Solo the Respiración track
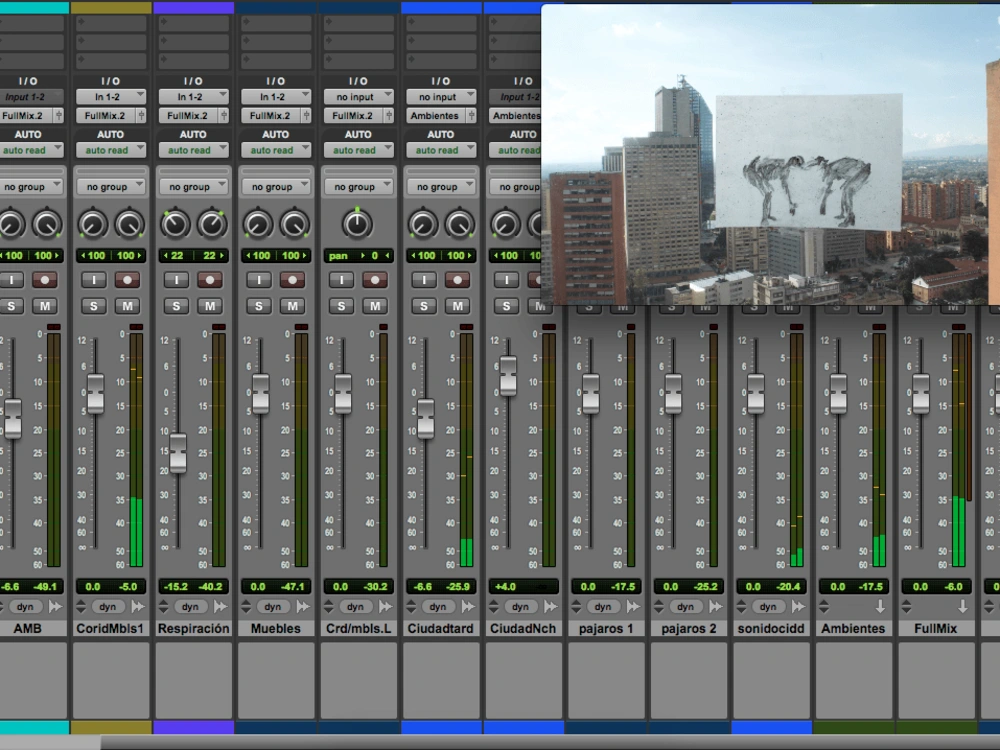This screenshot has height=750, width=1000. (177, 306)
